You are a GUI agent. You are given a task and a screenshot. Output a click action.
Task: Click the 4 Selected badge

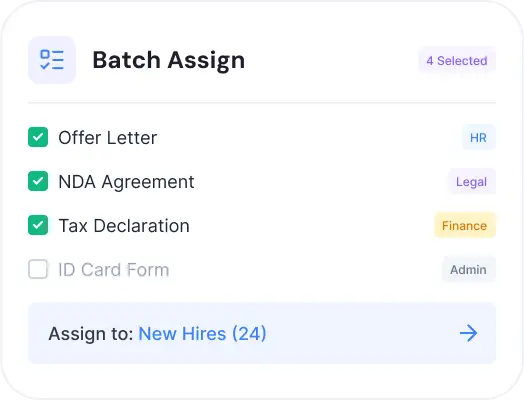(x=457, y=60)
